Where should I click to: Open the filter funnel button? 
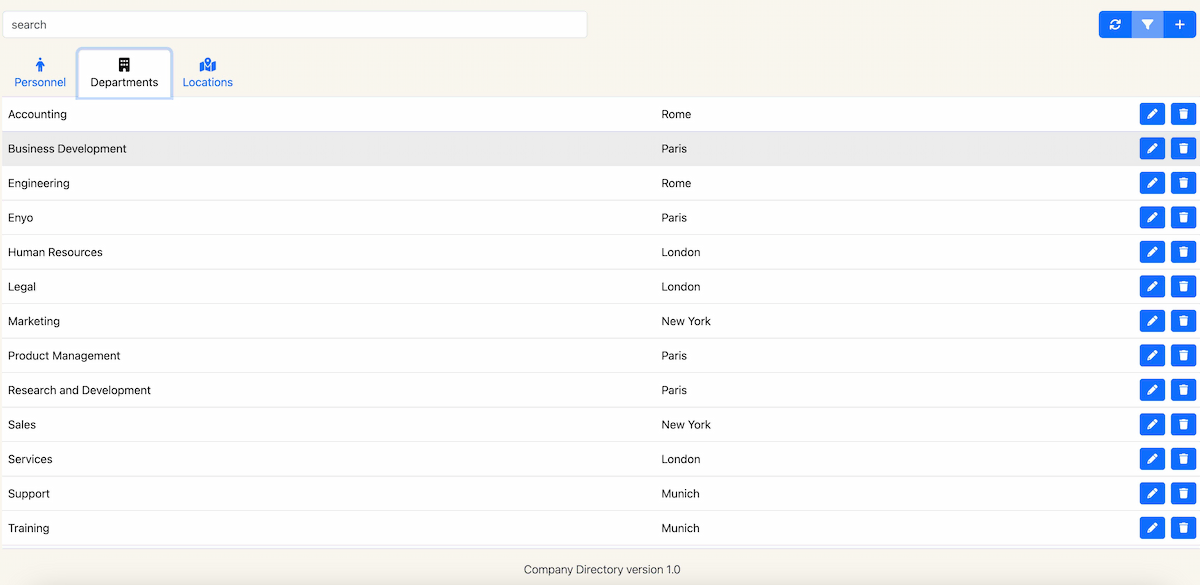click(1147, 25)
